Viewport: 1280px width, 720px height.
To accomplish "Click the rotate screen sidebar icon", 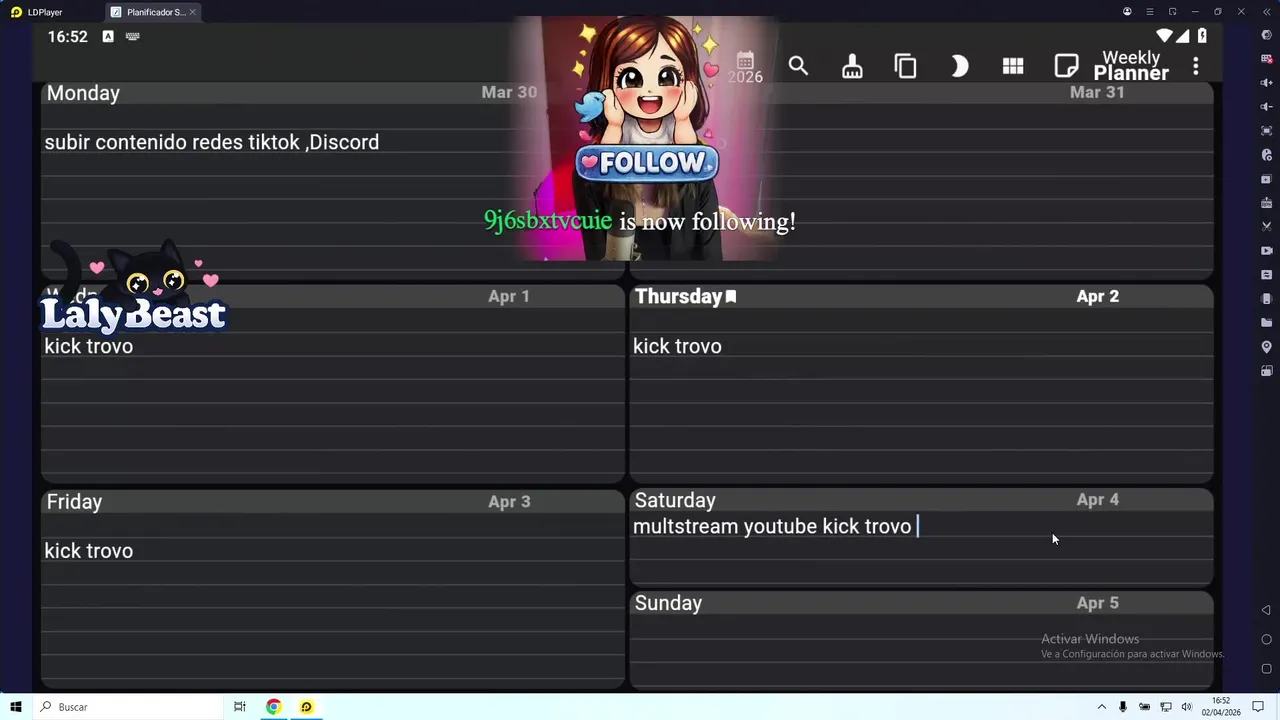I will point(1267,371).
